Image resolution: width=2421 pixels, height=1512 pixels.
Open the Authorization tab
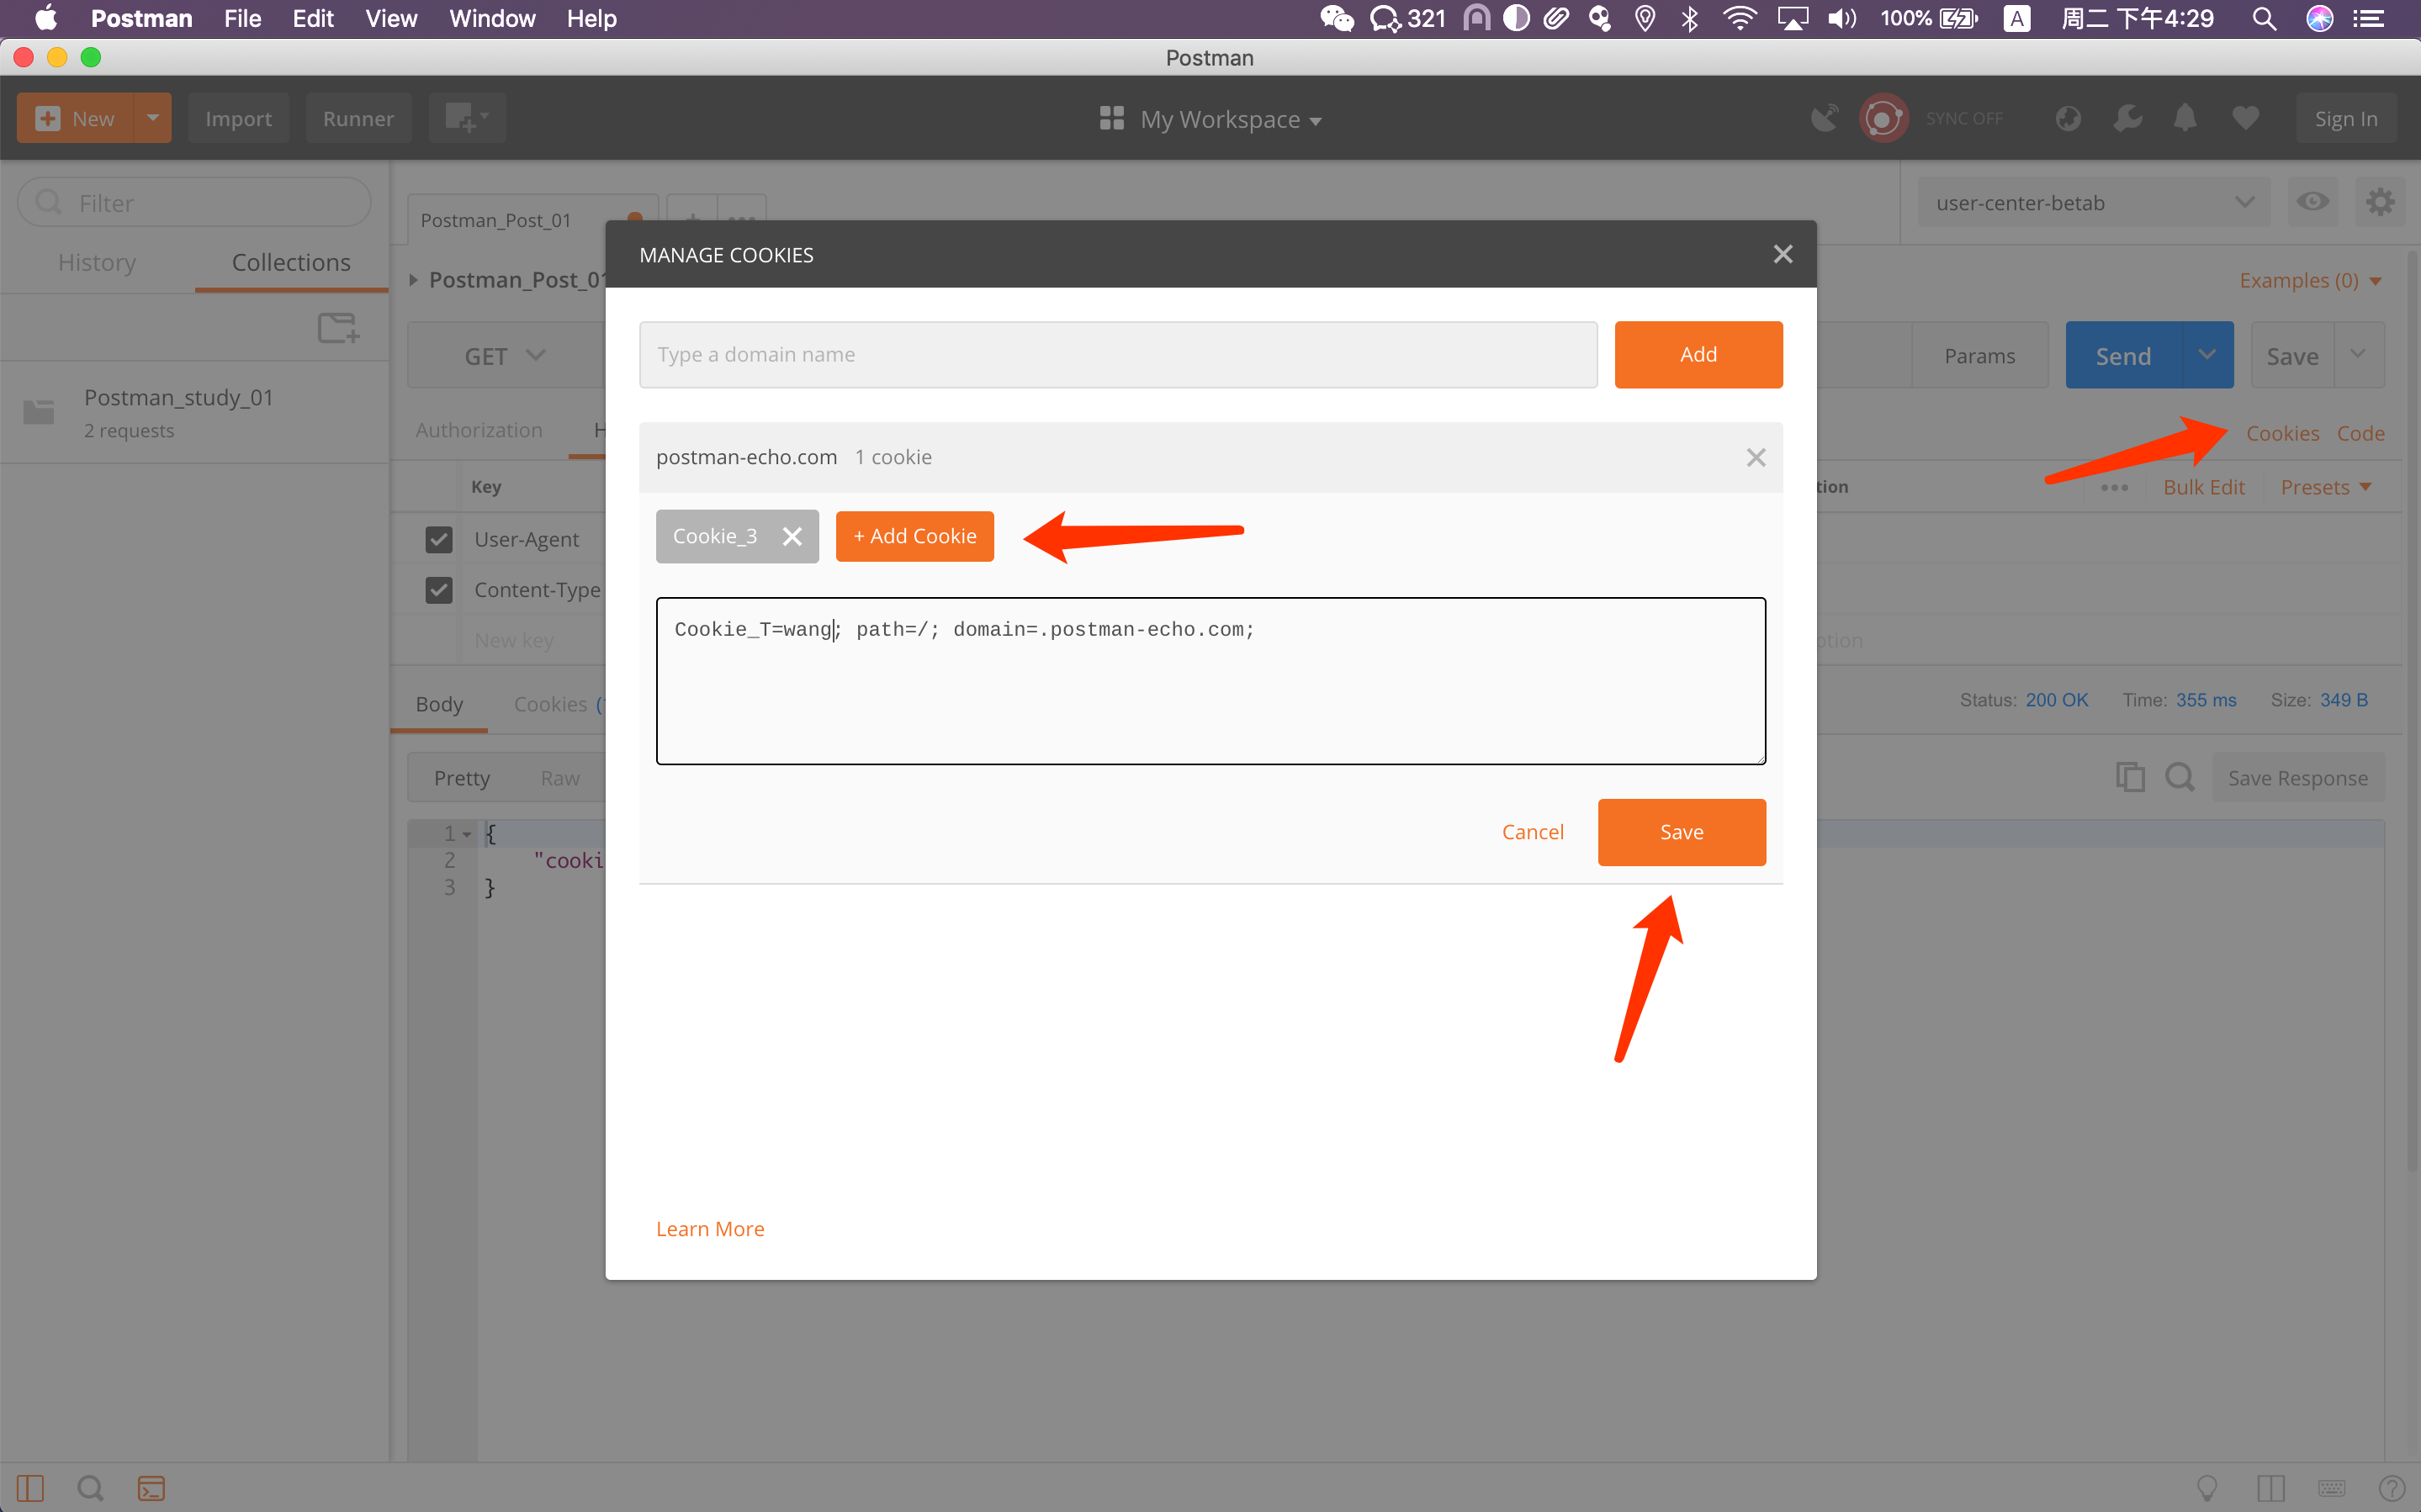tap(479, 430)
